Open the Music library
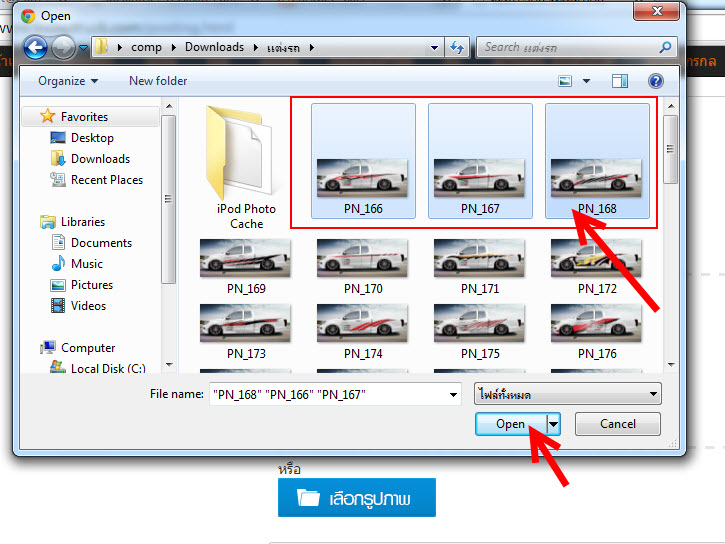The width and height of the screenshot is (725, 544). 86,264
